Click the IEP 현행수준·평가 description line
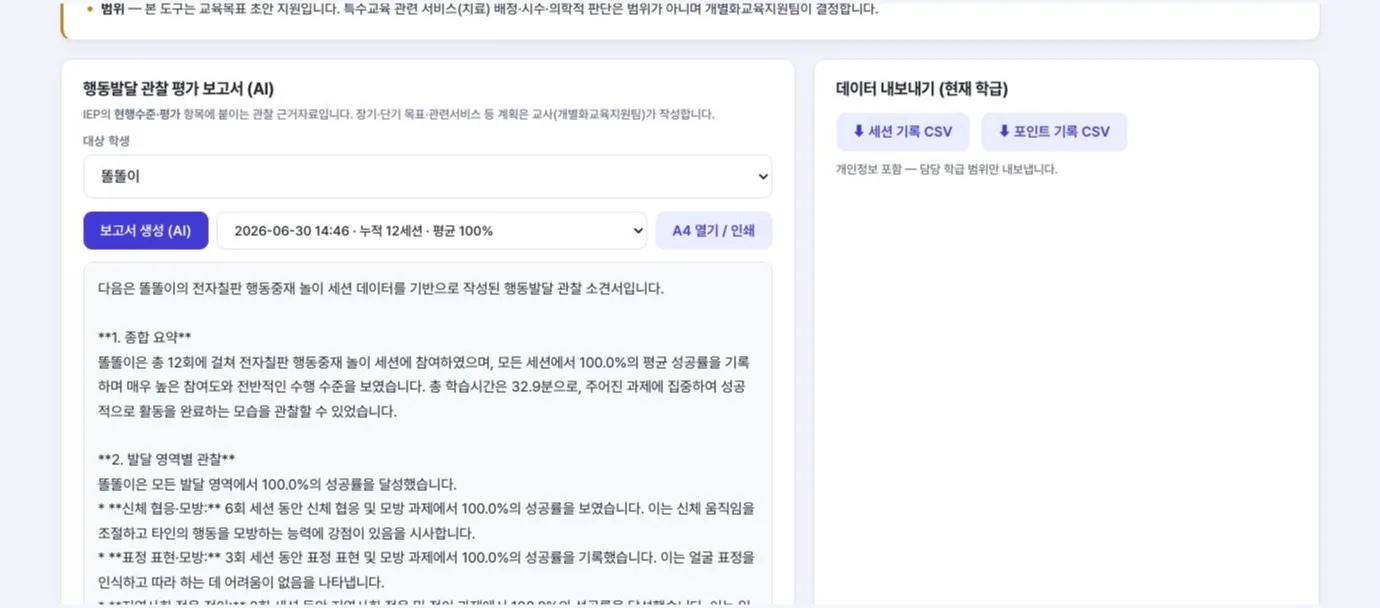This screenshot has width=1380, height=608. pyautogui.click(x=398, y=114)
